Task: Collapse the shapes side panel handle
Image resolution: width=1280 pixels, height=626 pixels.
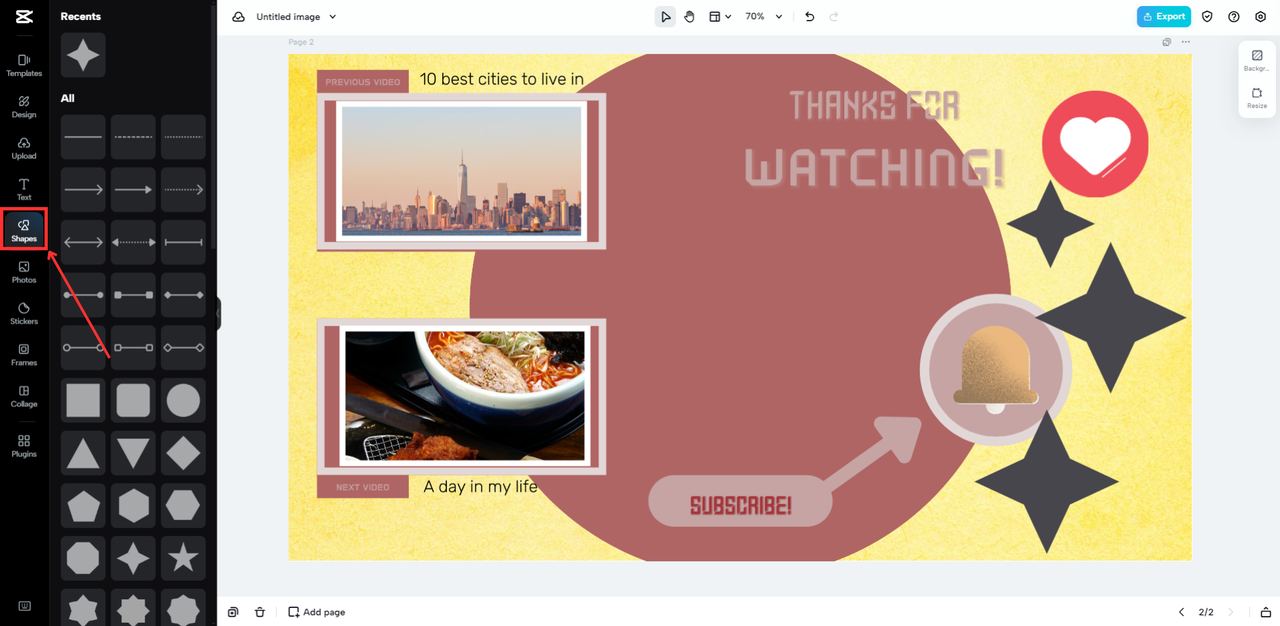Action: point(218,313)
